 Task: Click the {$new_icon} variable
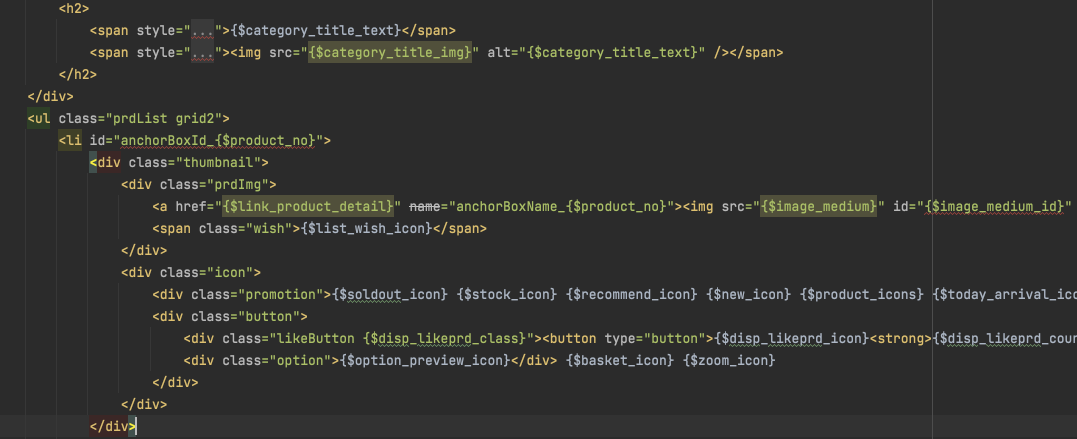click(749, 294)
